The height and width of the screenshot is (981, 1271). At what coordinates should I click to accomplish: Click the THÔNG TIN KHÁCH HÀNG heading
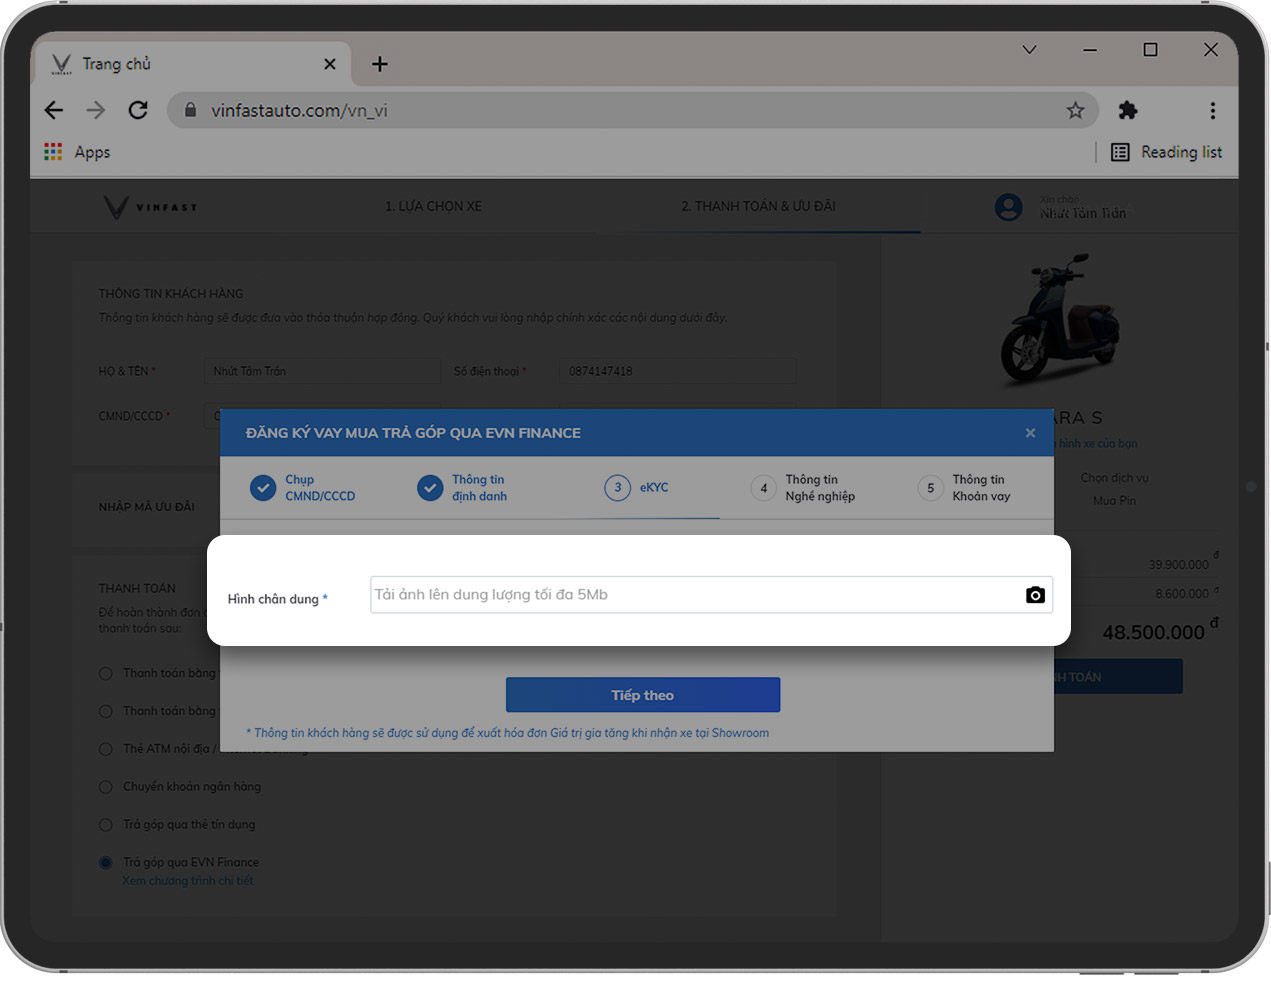(x=171, y=294)
